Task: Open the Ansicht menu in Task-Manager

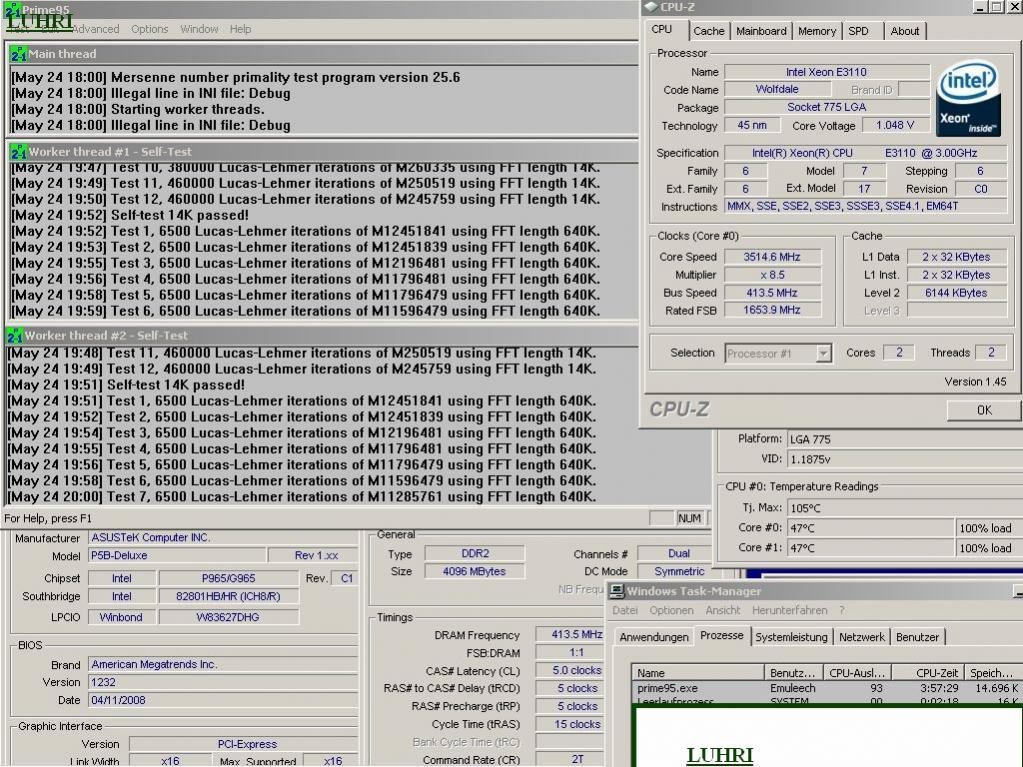Action: coord(723,610)
